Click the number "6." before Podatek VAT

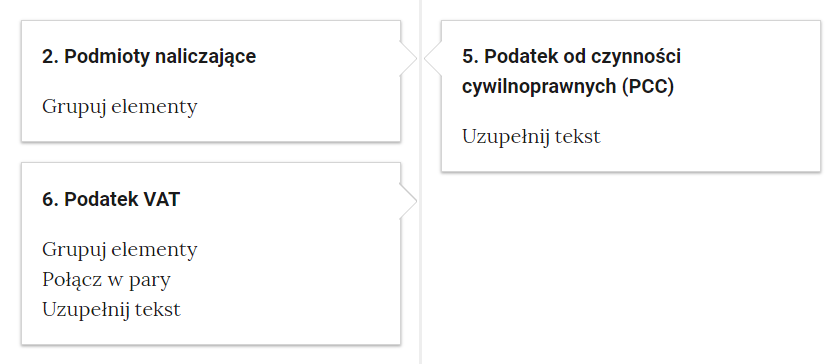(x=50, y=200)
